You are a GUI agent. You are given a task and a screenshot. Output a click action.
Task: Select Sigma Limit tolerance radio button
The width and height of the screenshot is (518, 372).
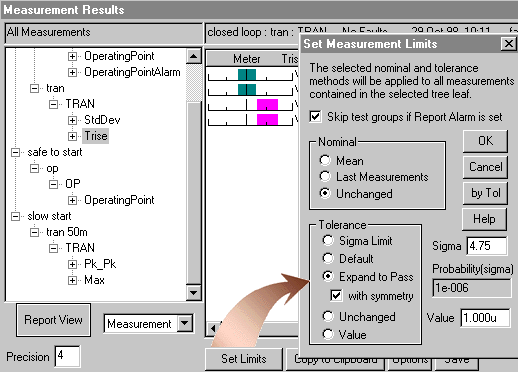click(328, 240)
